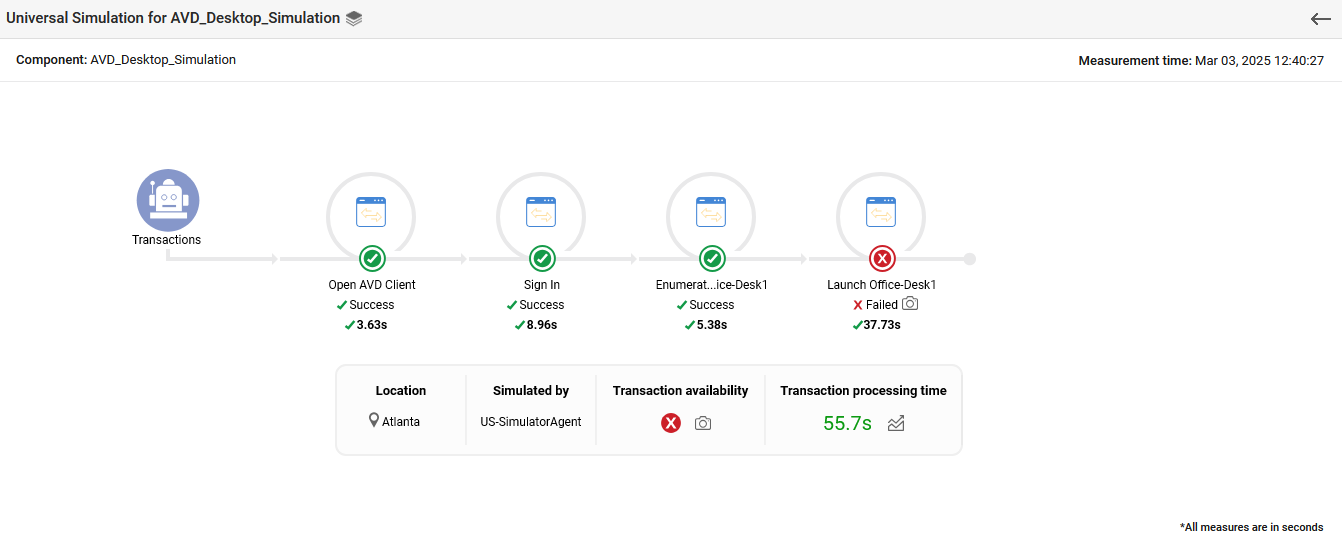Viewport: 1342px width, 541px height.
Task: Click the layers icon beside the title
Action: (353, 19)
